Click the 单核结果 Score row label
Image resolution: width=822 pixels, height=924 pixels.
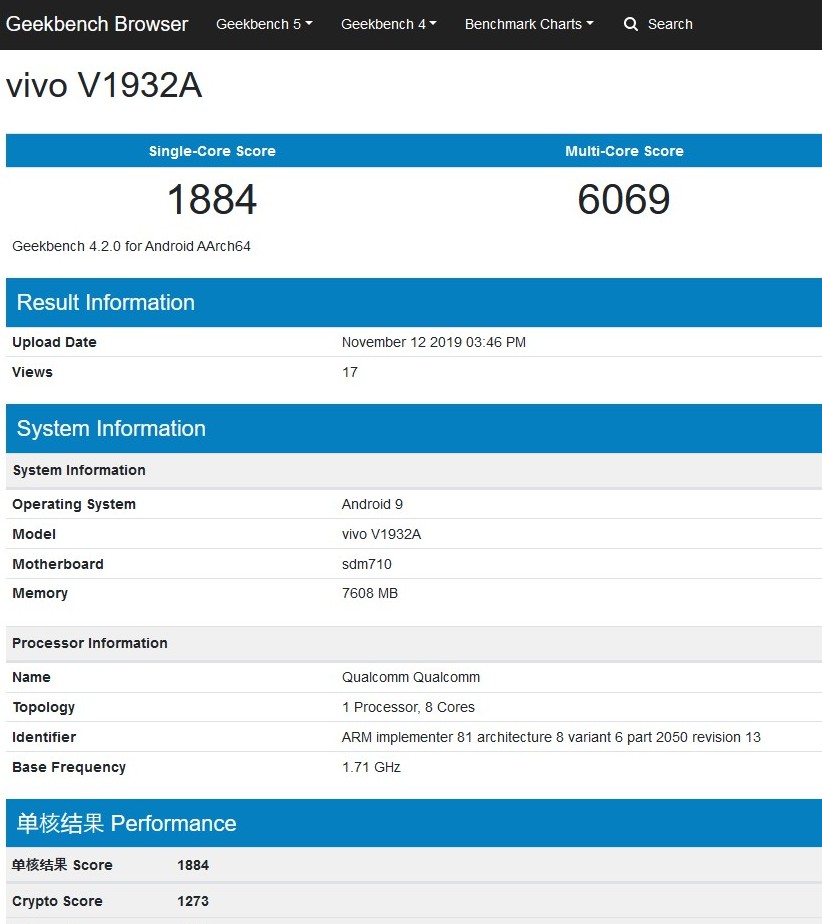tap(62, 865)
